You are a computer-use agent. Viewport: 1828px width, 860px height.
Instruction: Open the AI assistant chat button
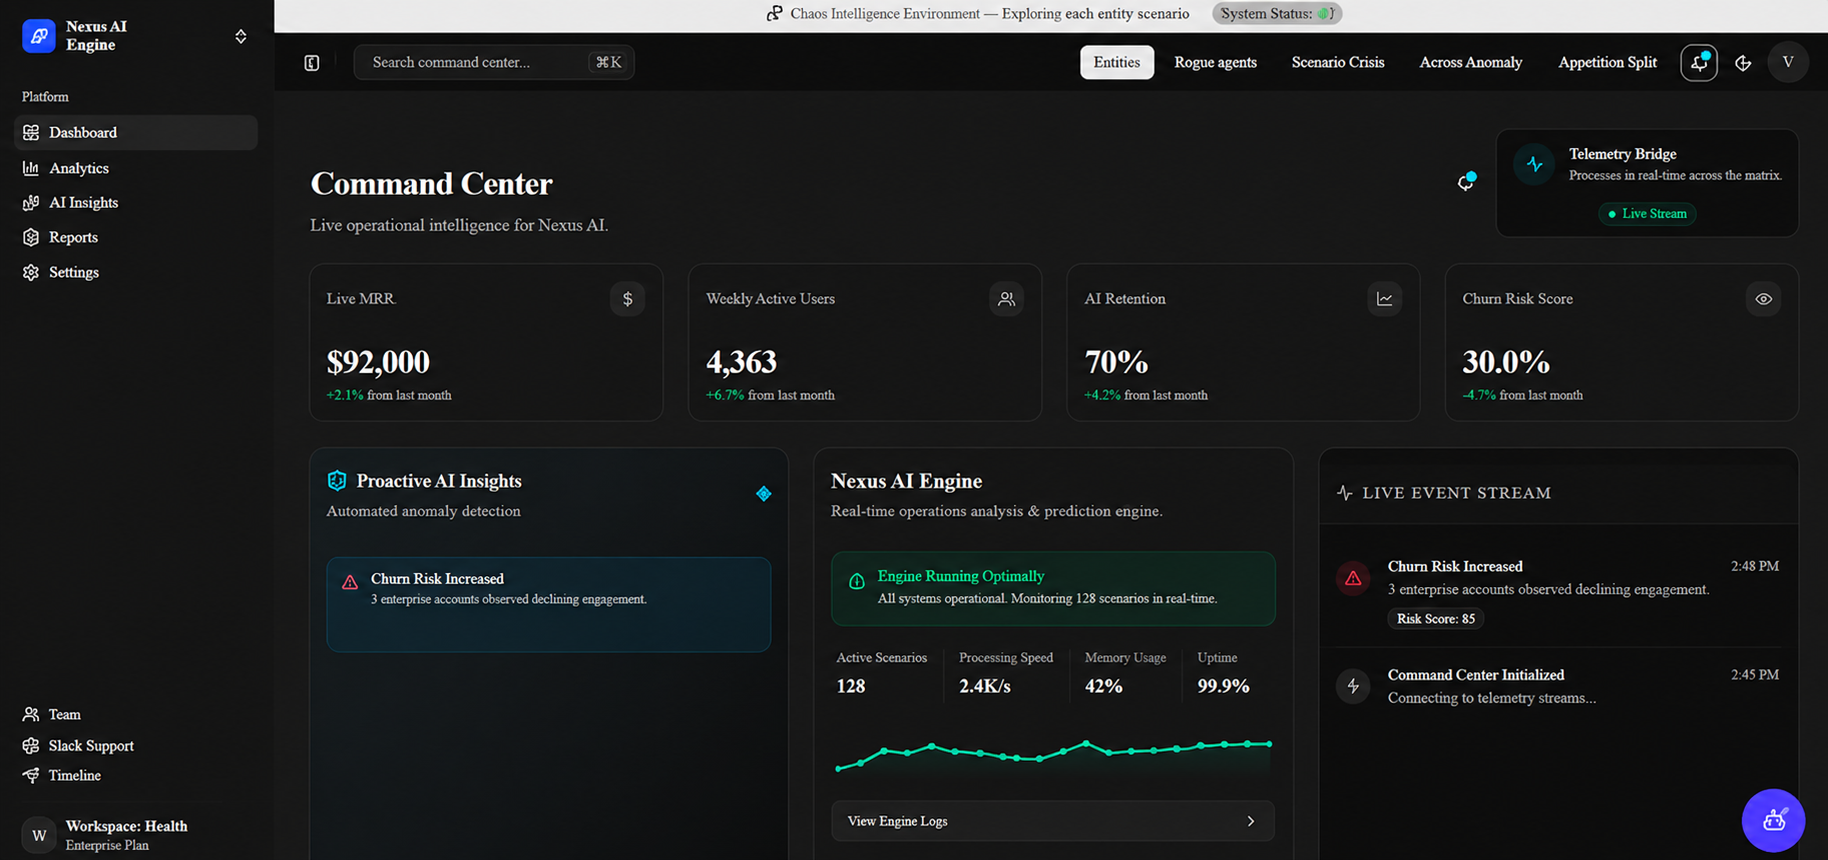coord(1773,821)
